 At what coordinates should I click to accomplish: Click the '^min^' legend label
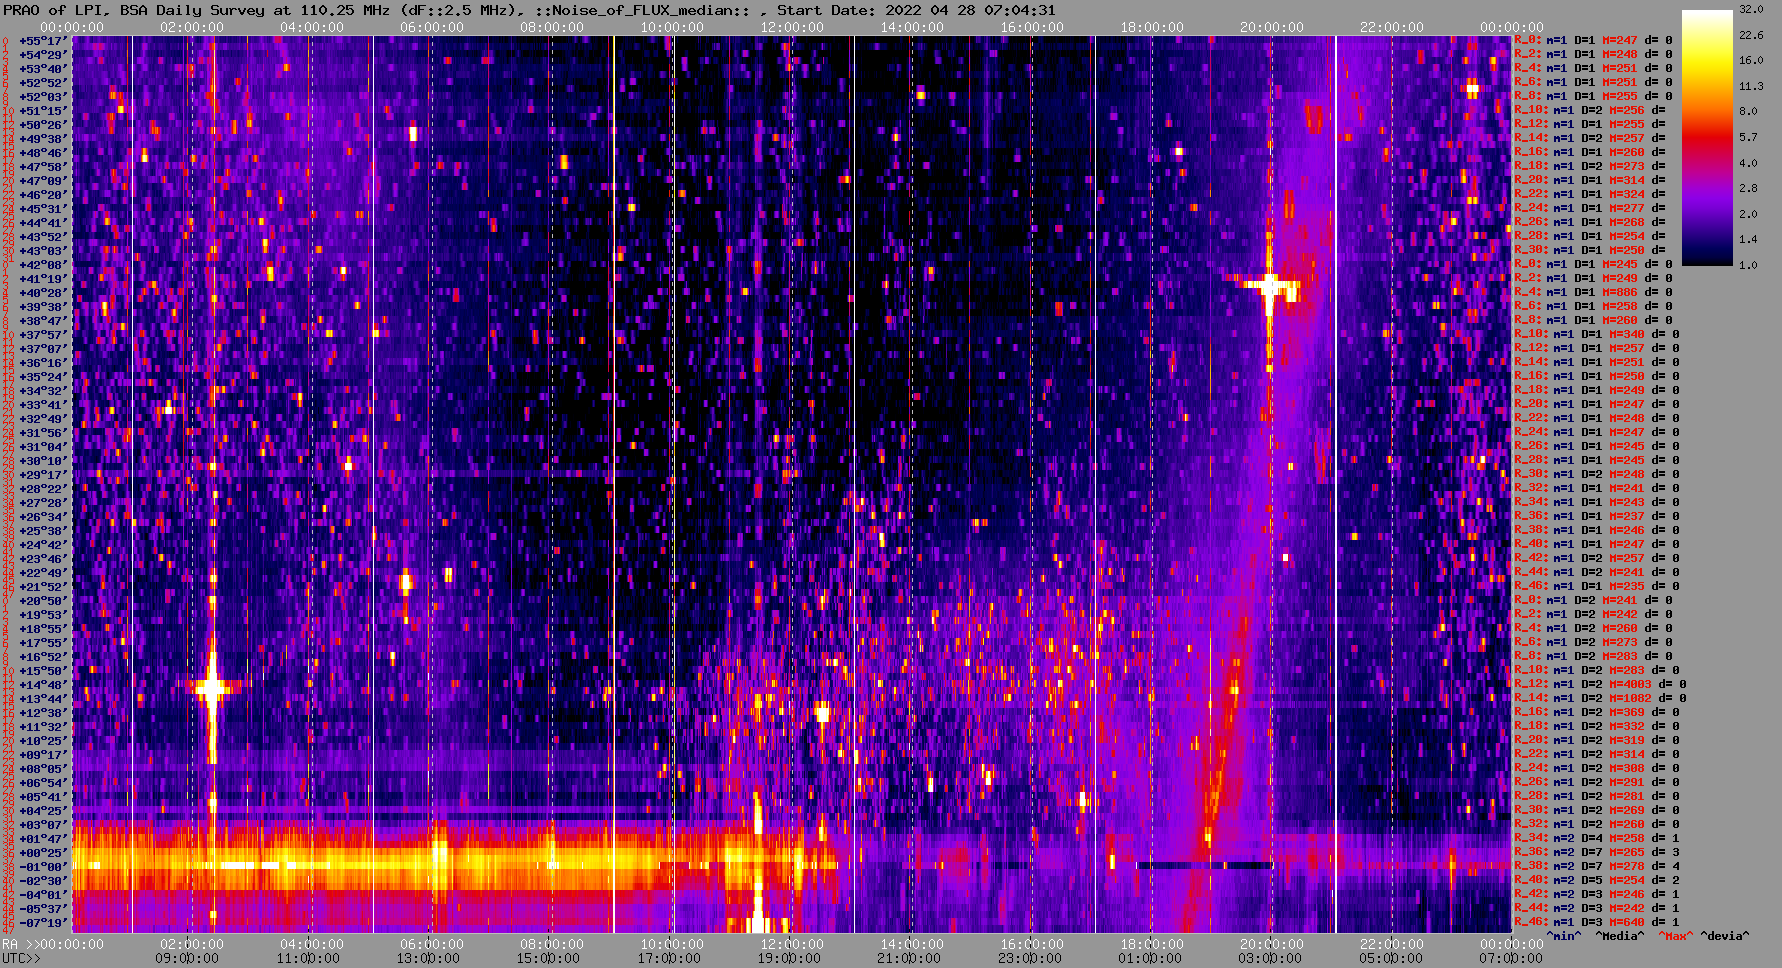(1564, 936)
